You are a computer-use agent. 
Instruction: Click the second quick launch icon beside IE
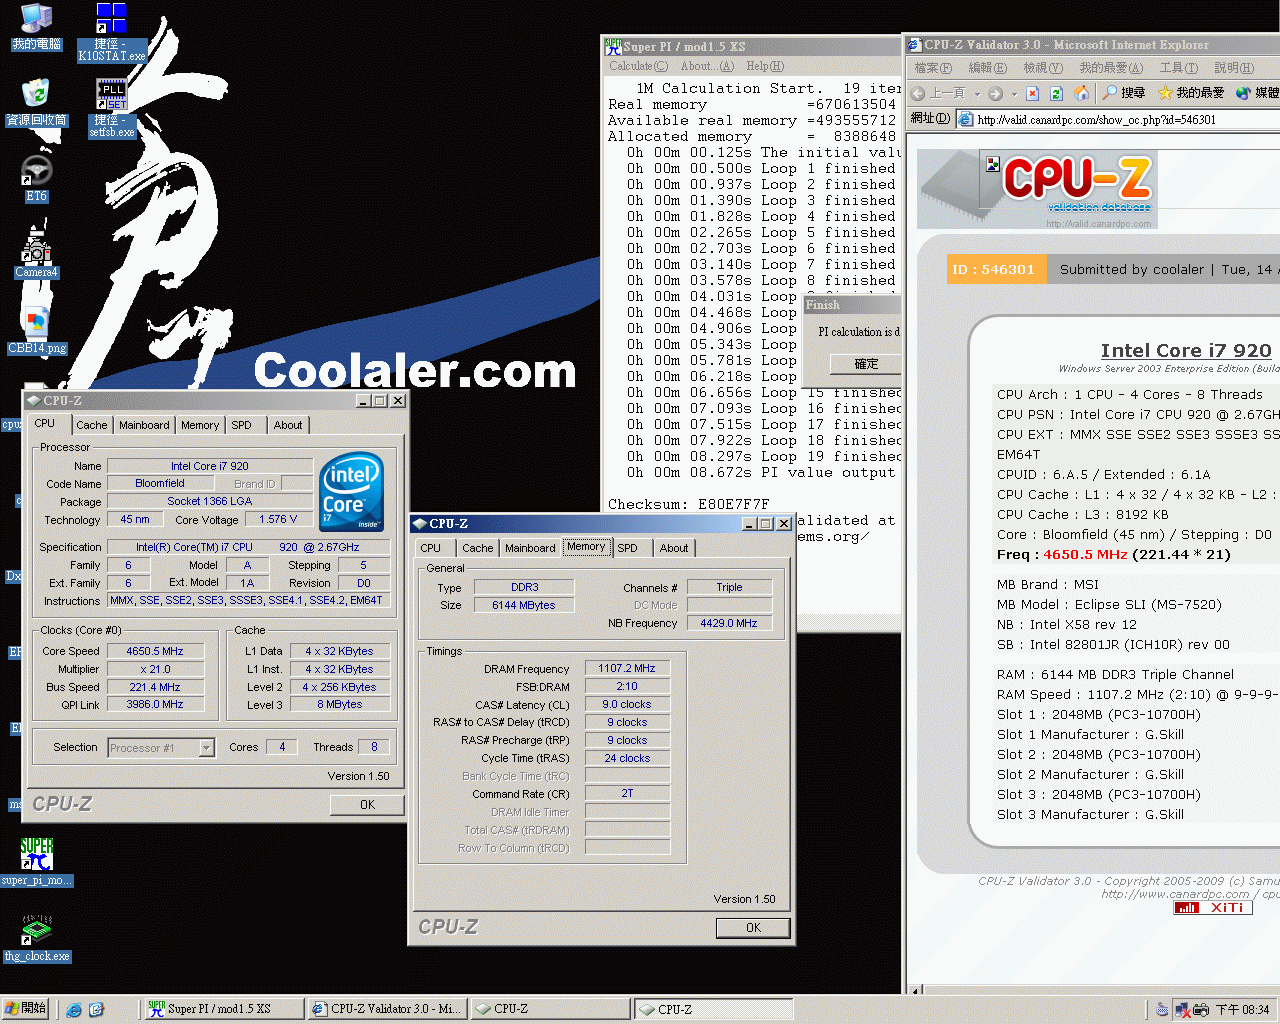tap(96, 1010)
